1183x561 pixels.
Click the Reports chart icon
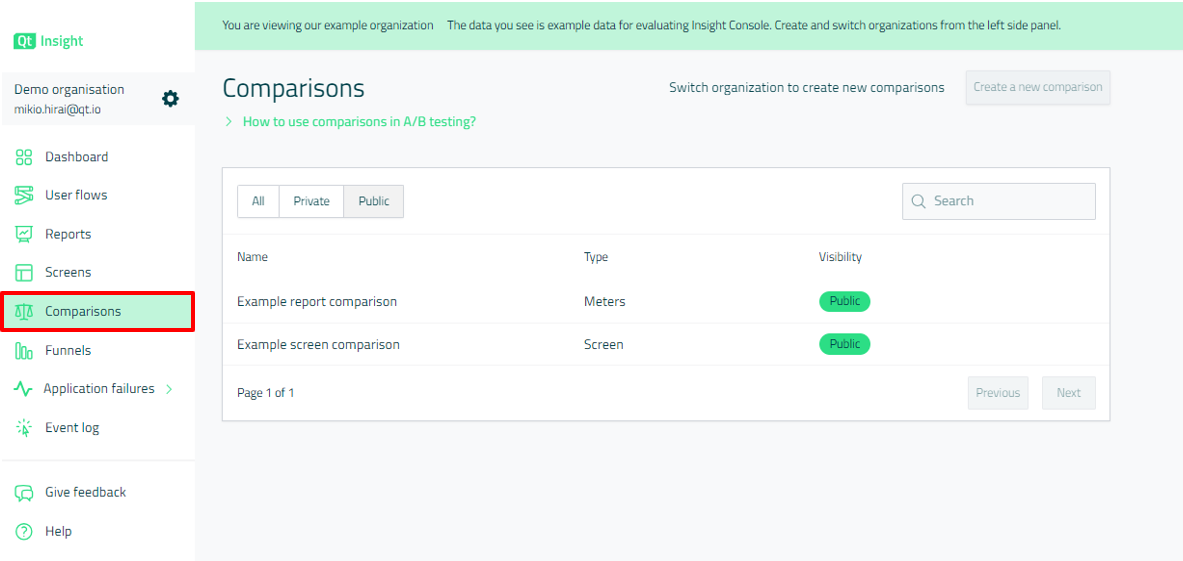[x=24, y=234]
